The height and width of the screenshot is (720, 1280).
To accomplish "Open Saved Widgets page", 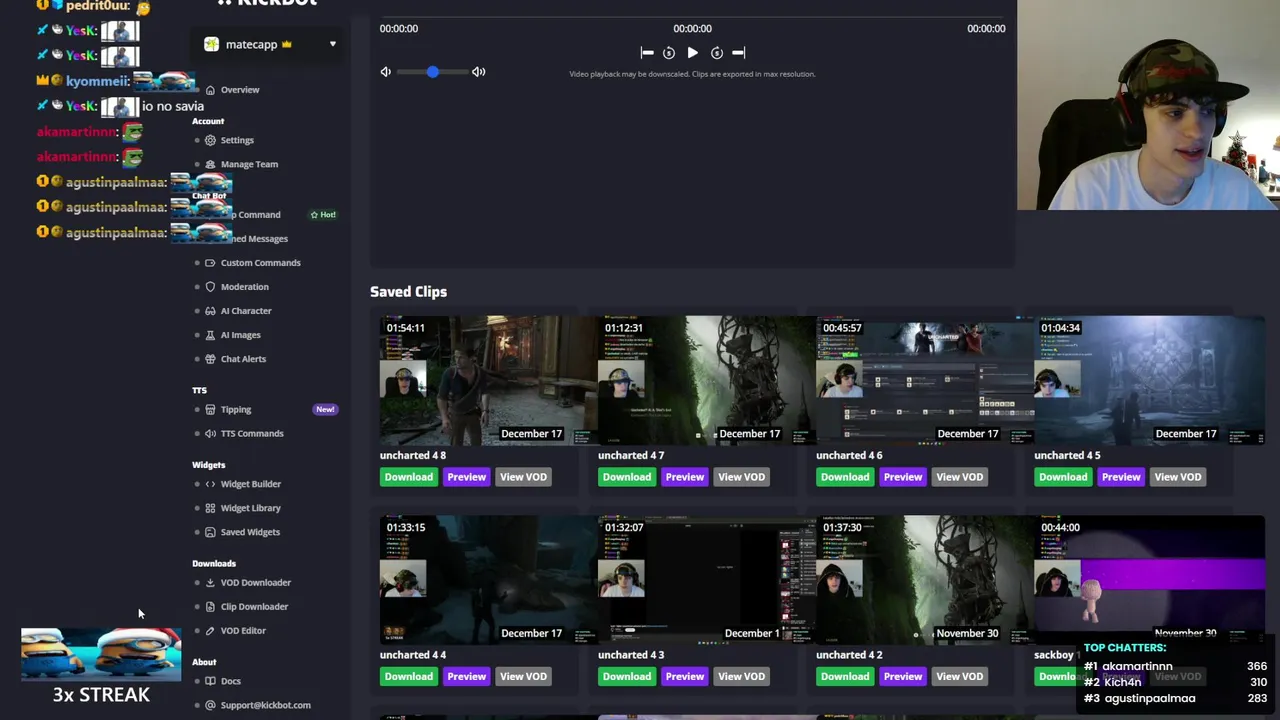I will [x=250, y=532].
